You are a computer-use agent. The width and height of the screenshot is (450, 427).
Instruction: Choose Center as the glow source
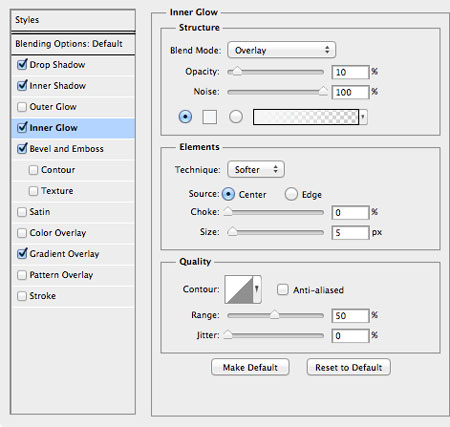pyautogui.click(x=228, y=194)
